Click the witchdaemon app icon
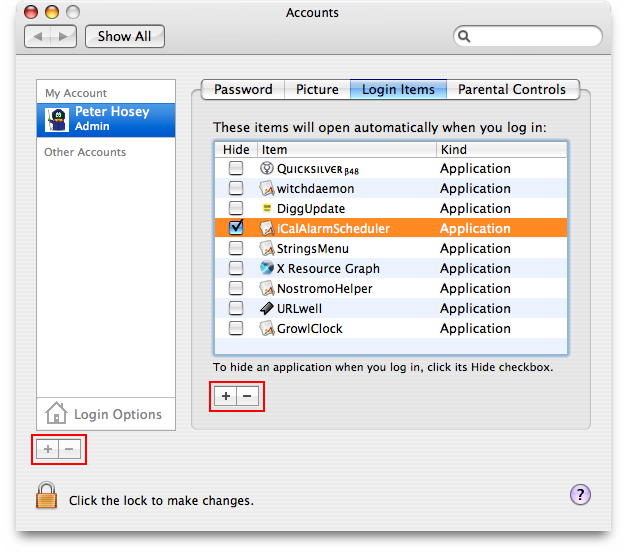Screen dimensions: 627x555 click(267, 188)
